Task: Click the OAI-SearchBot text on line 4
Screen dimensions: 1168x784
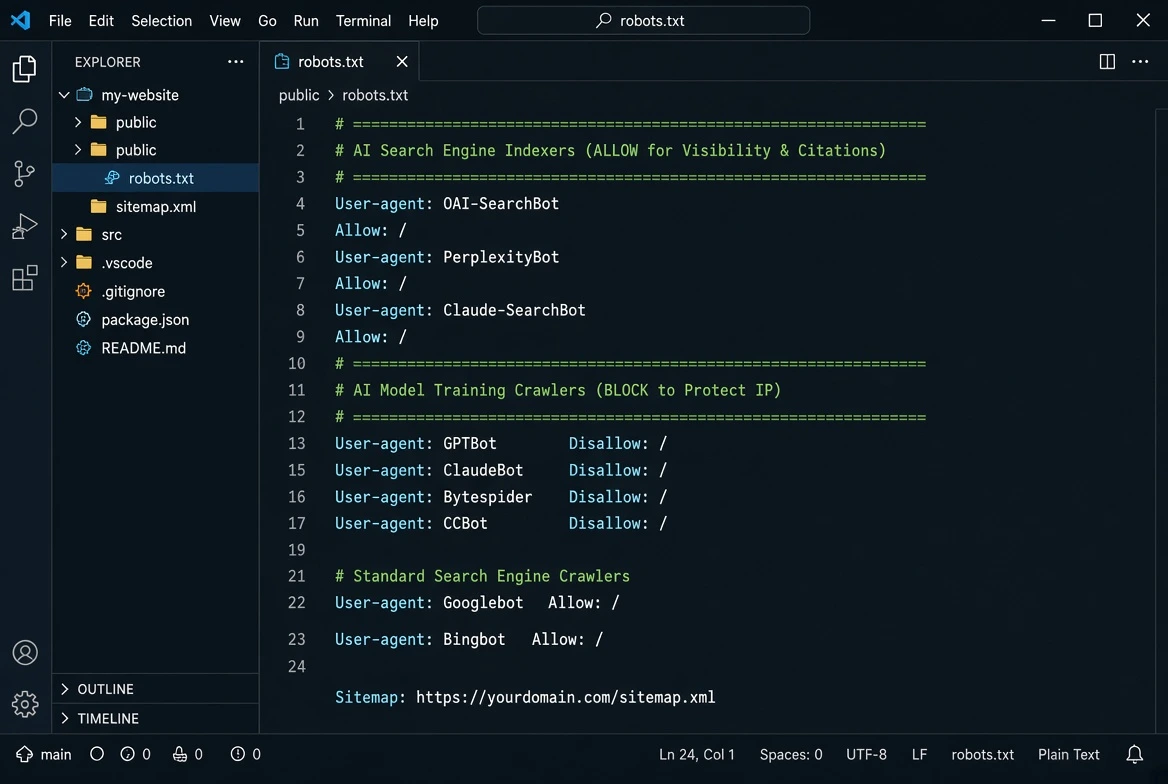Action: pos(501,203)
